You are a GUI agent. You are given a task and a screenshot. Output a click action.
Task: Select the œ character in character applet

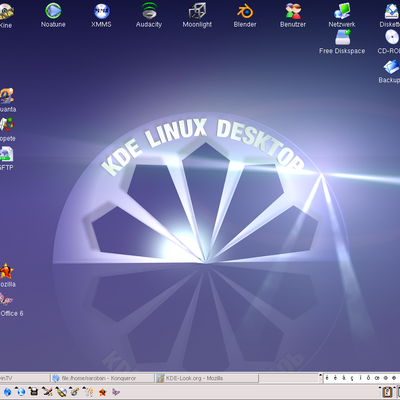(x=377, y=378)
